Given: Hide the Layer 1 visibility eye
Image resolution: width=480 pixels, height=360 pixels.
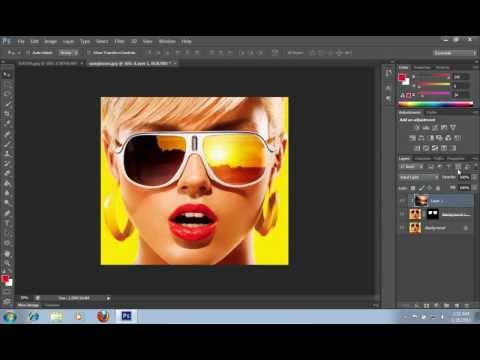Looking at the screenshot, I should coord(402,201).
